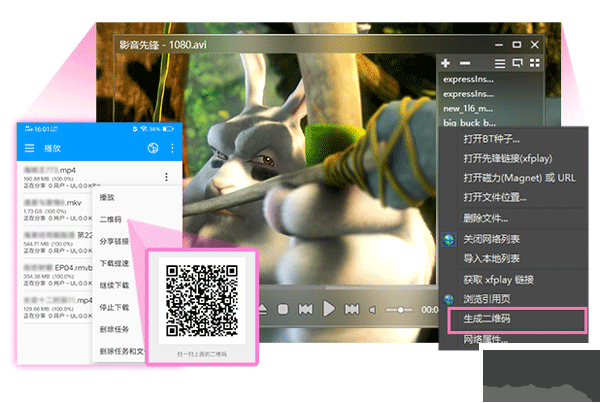Open the hamburger menu in mobile app
The width and height of the screenshot is (600, 403).
click(x=29, y=148)
